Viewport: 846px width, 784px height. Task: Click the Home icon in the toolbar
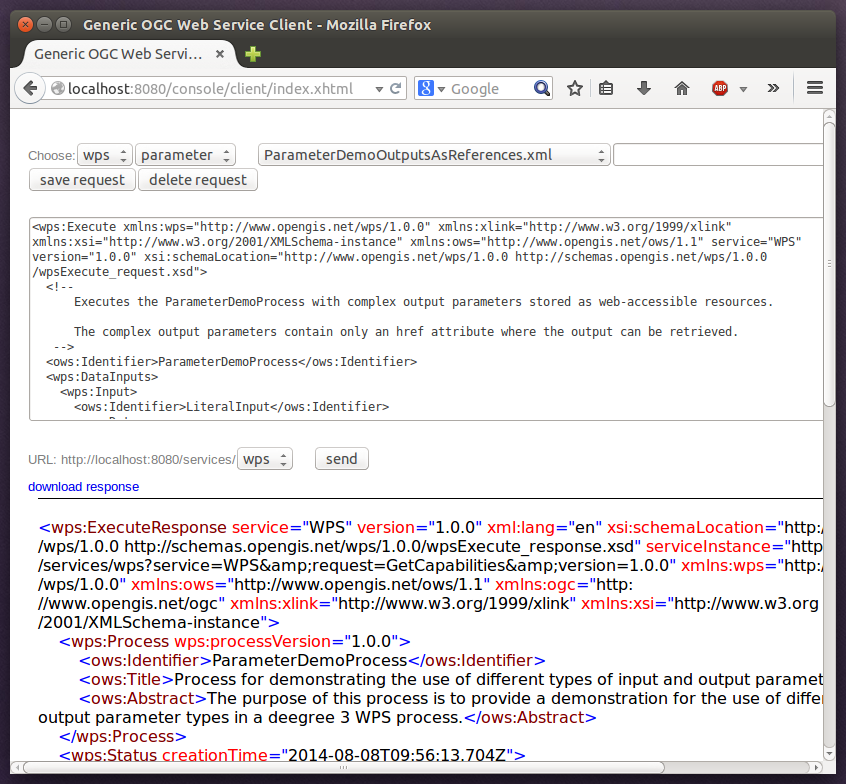[681, 88]
